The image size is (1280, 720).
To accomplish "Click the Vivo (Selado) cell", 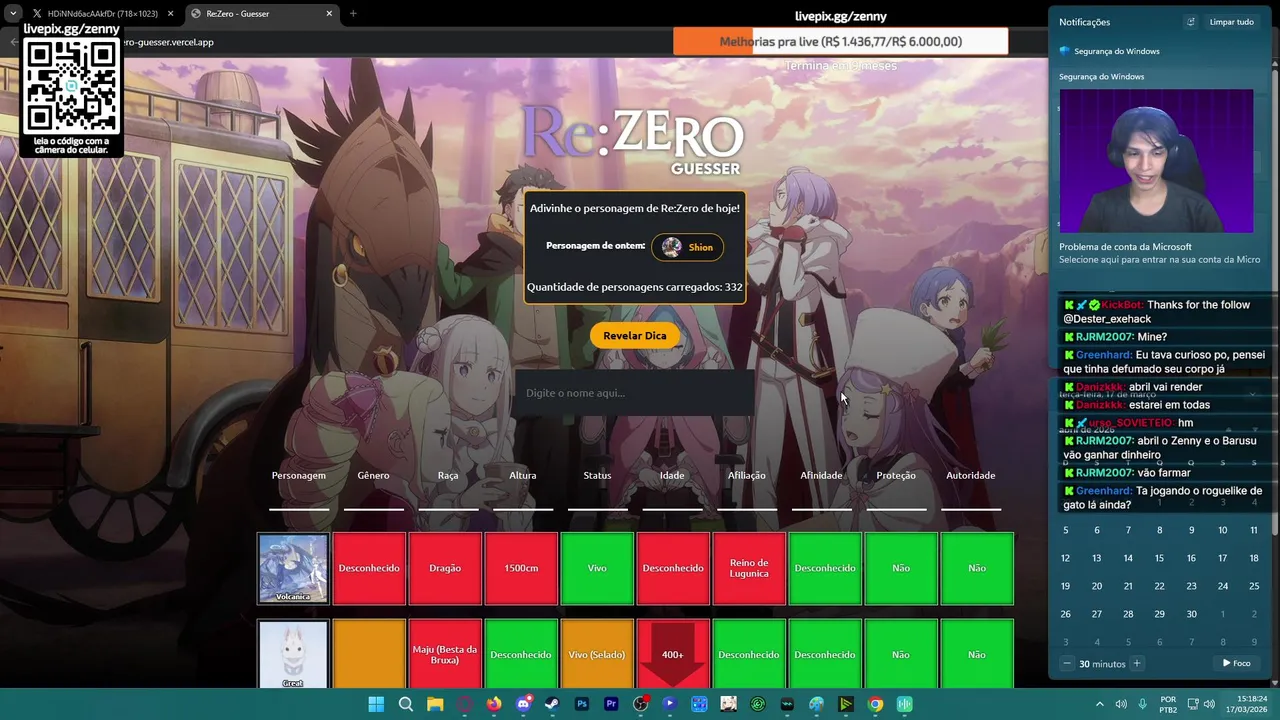I will tap(597, 654).
